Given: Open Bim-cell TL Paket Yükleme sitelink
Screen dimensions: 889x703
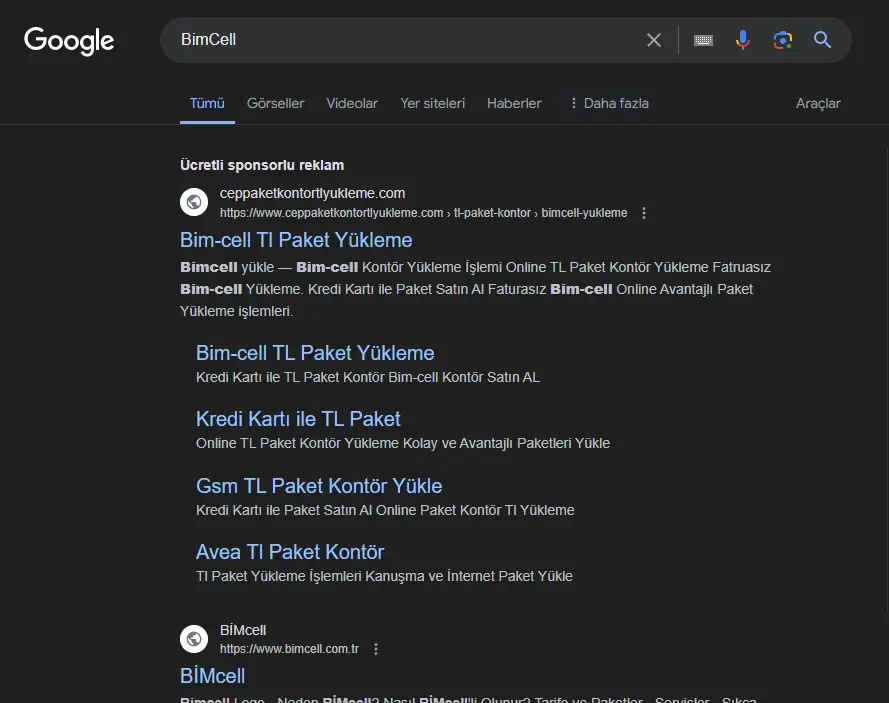Looking at the screenshot, I should (315, 353).
